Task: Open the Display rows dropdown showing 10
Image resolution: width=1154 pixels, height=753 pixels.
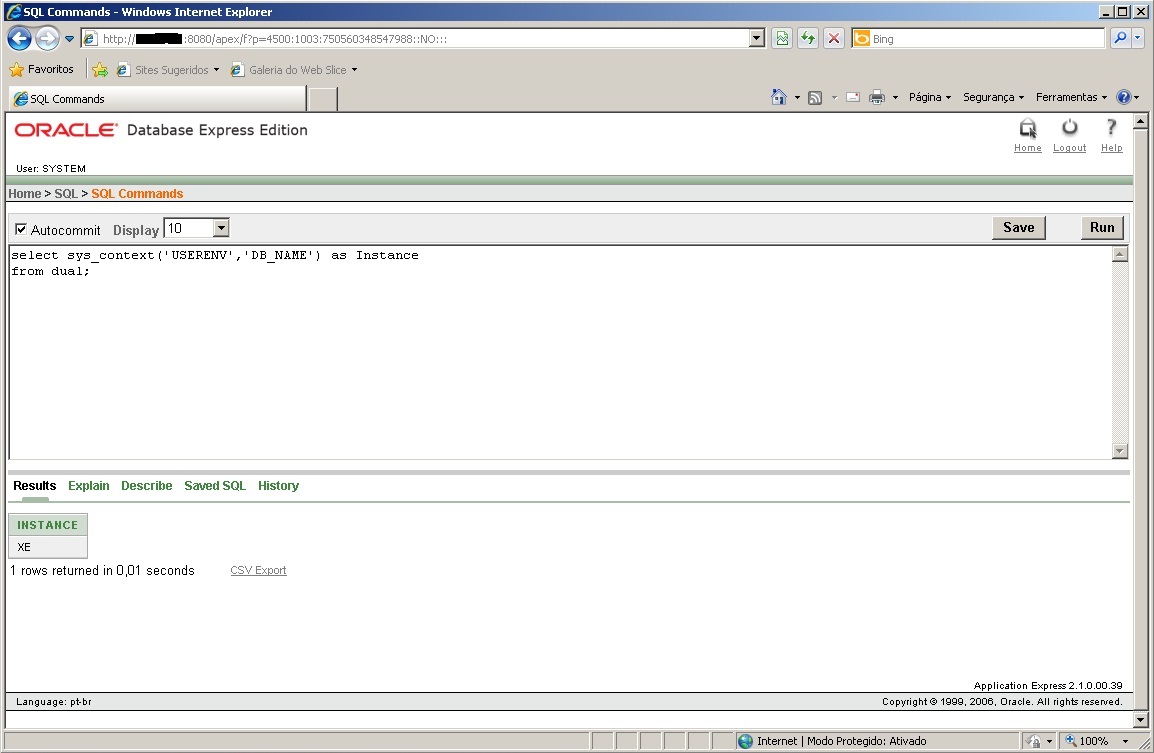Action: [x=222, y=228]
